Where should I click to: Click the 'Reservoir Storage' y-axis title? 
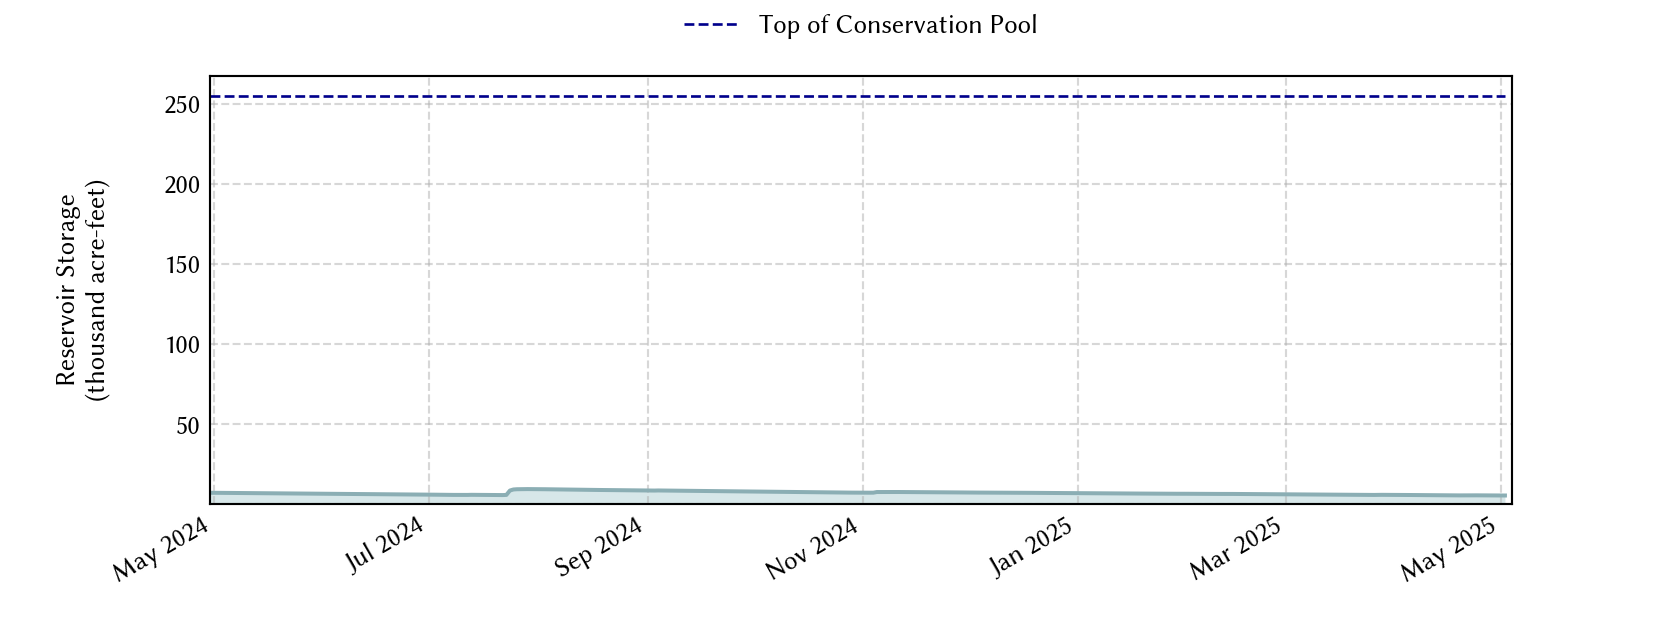[81, 290]
